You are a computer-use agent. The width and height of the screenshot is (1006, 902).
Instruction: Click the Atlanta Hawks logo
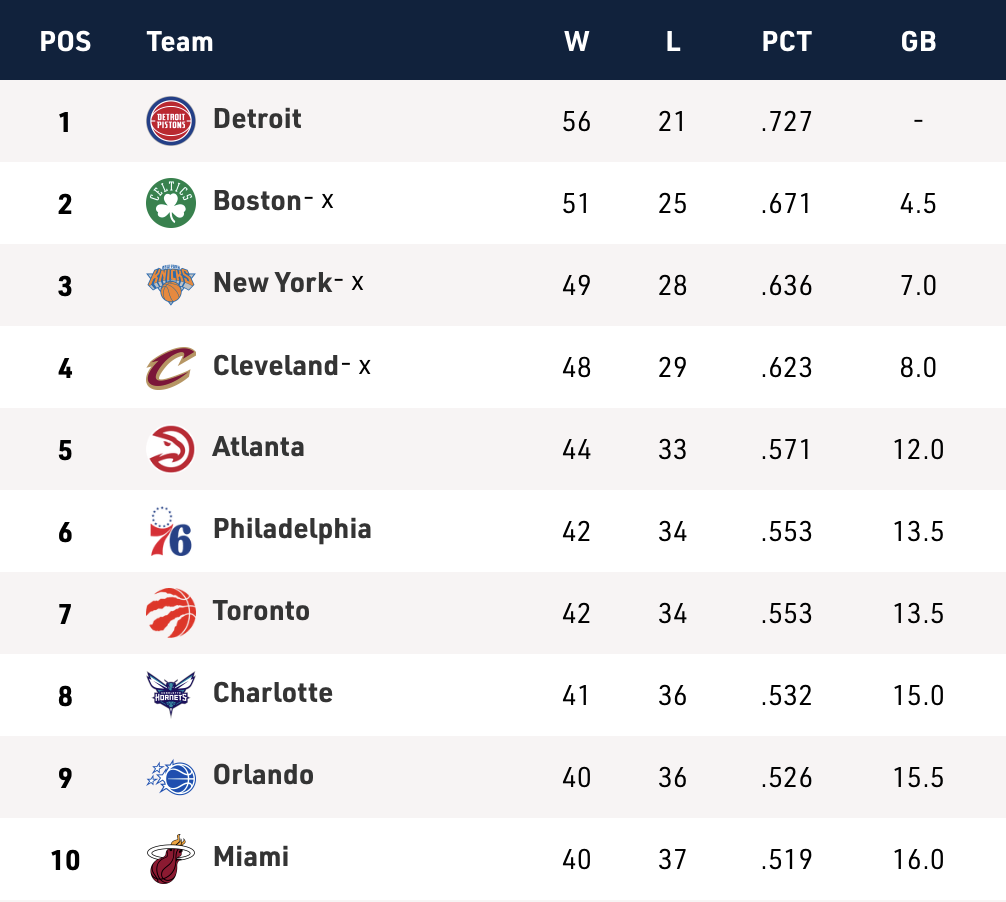(171, 449)
